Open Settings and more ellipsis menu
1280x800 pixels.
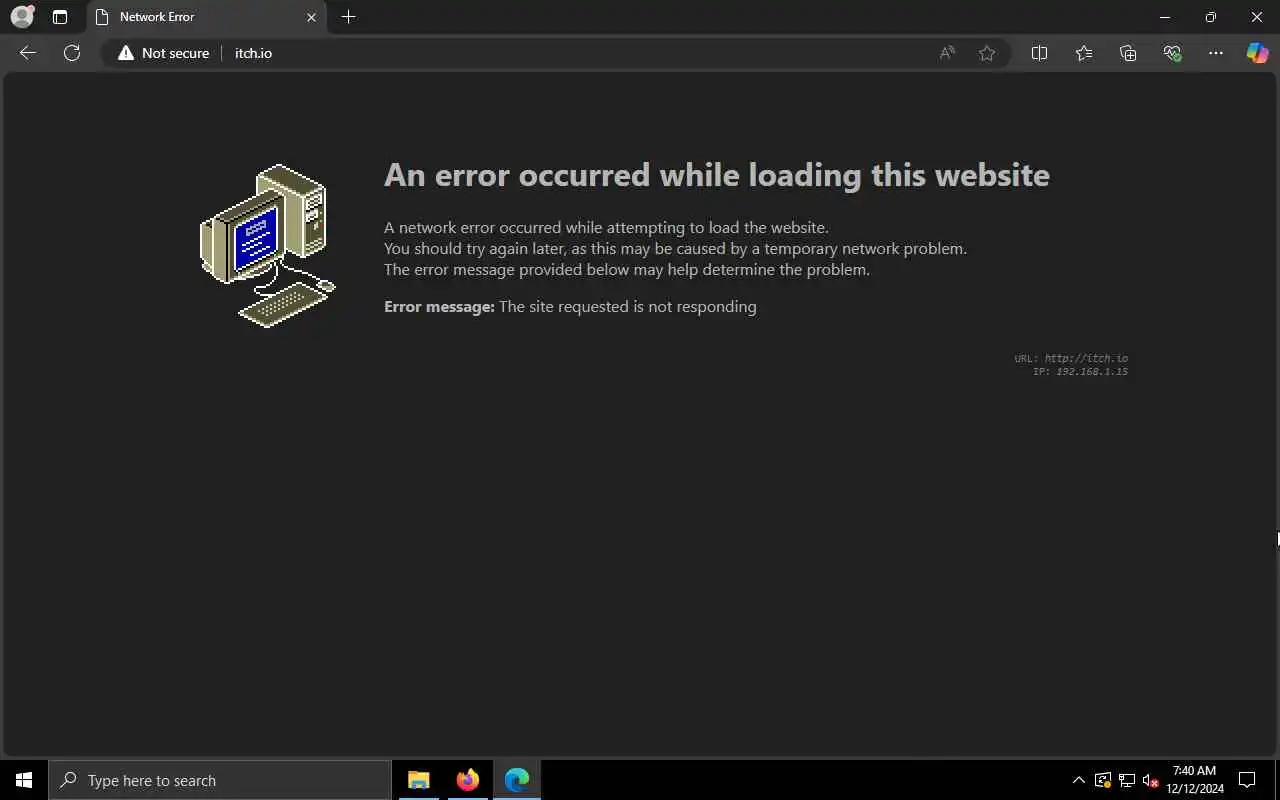click(x=1216, y=53)
